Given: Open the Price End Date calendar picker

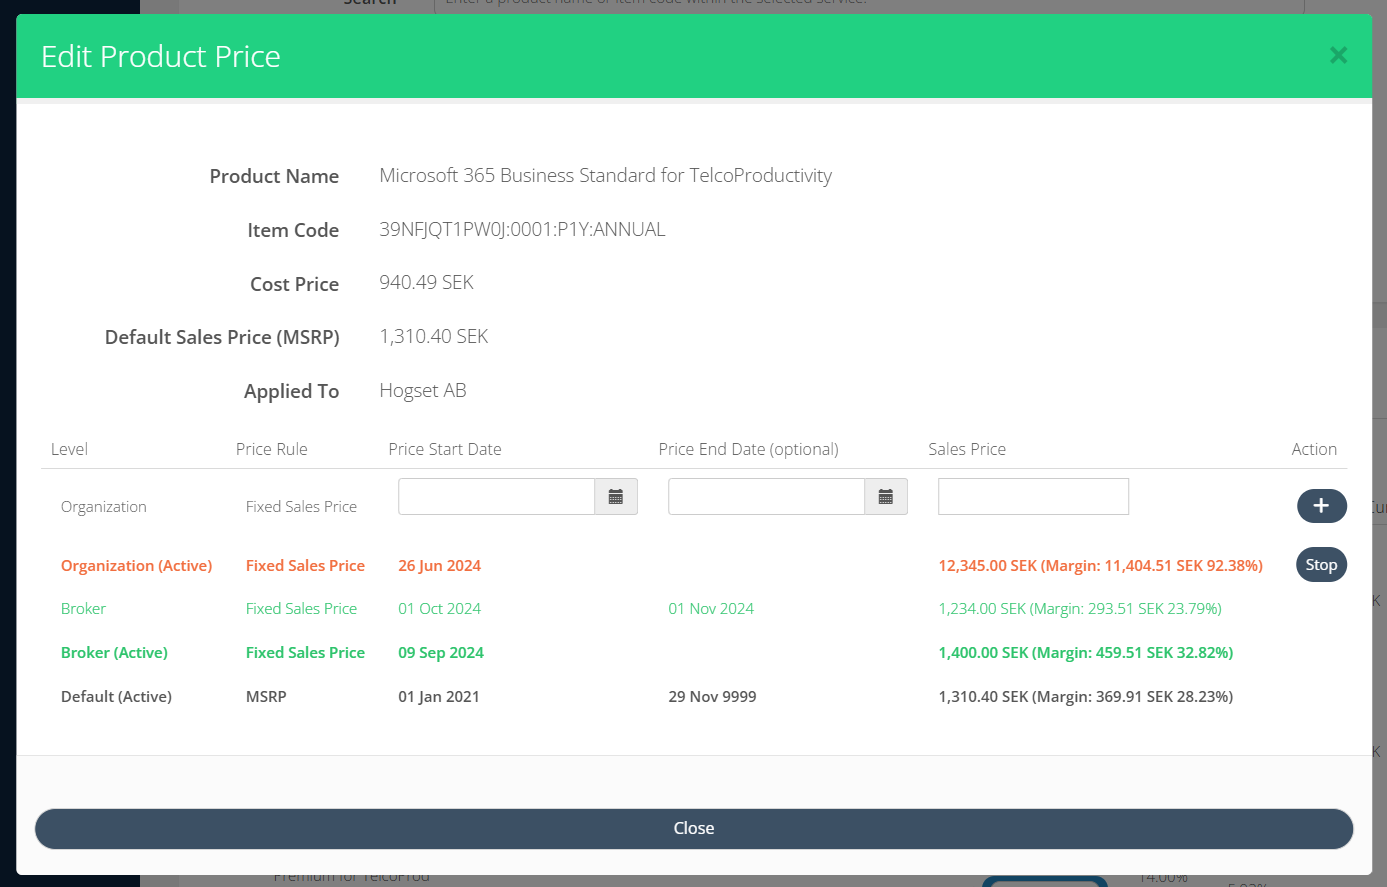Looking at the screenshot, I should click(x=886, y=497).
